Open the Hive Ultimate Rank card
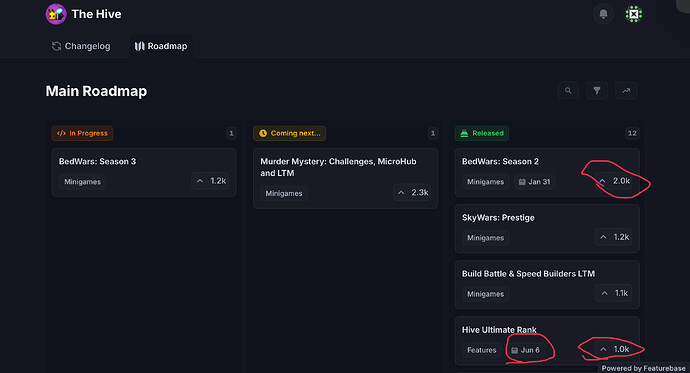 click(x=547, y=341)
